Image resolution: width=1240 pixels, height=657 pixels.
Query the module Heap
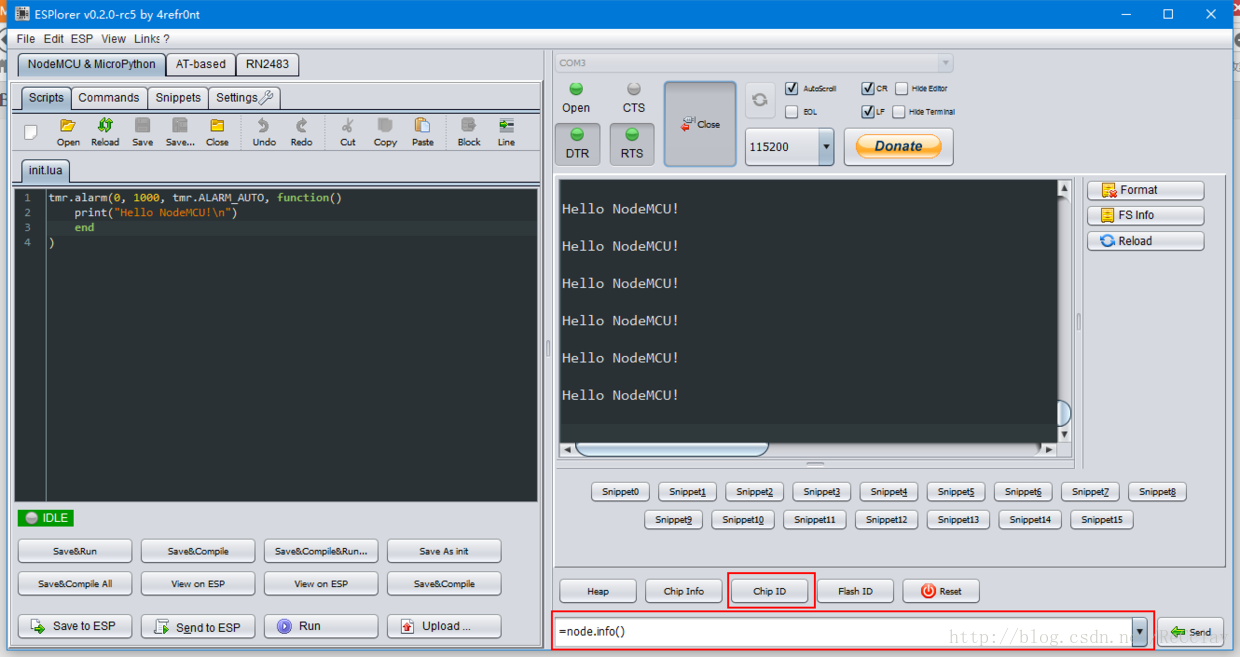[598, 591]
